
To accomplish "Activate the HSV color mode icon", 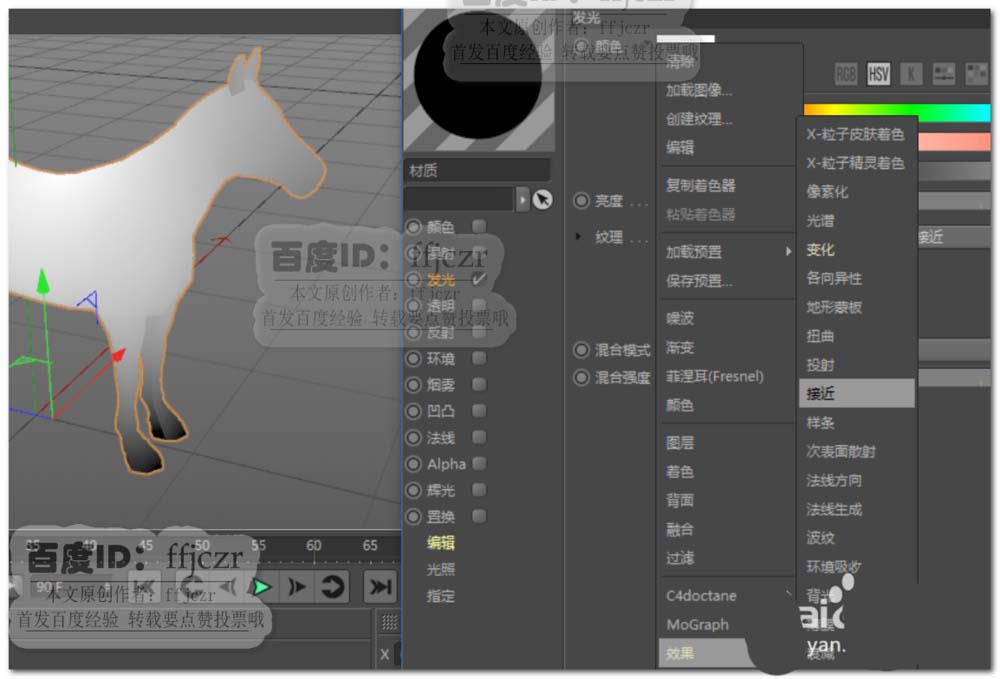I will [x=877, y=73].
